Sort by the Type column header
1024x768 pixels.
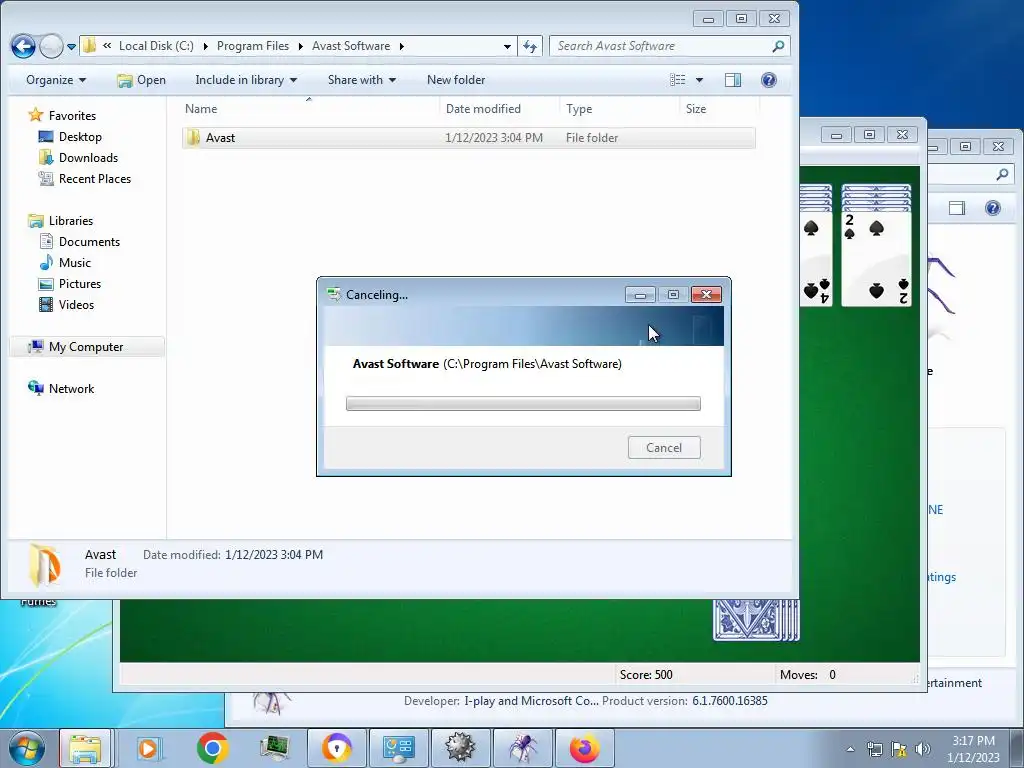[x=618, y=108]
